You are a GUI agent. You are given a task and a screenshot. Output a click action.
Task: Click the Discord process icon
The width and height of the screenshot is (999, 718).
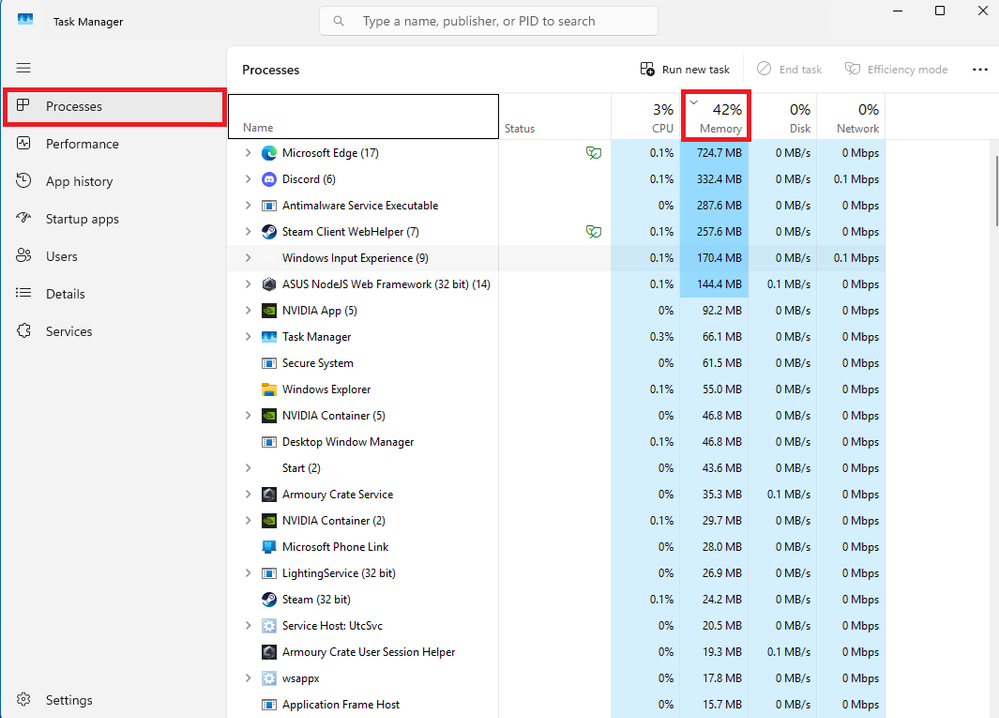coord(269,179)
